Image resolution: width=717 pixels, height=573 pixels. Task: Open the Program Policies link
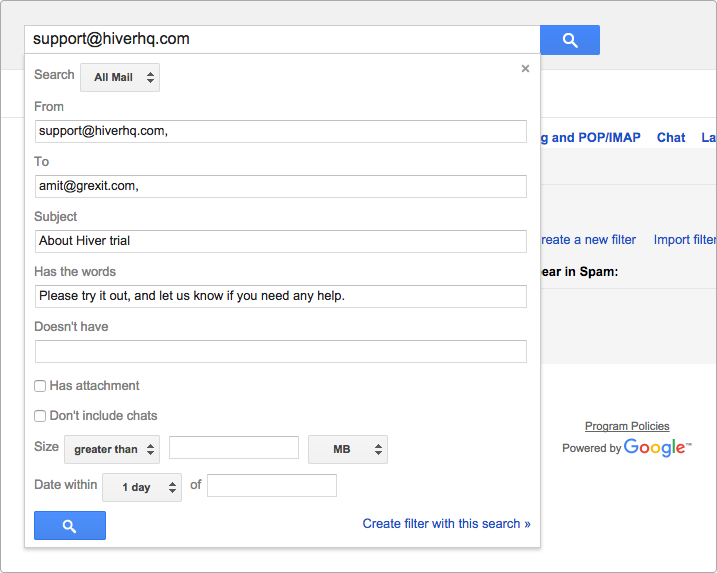(627, 426)
